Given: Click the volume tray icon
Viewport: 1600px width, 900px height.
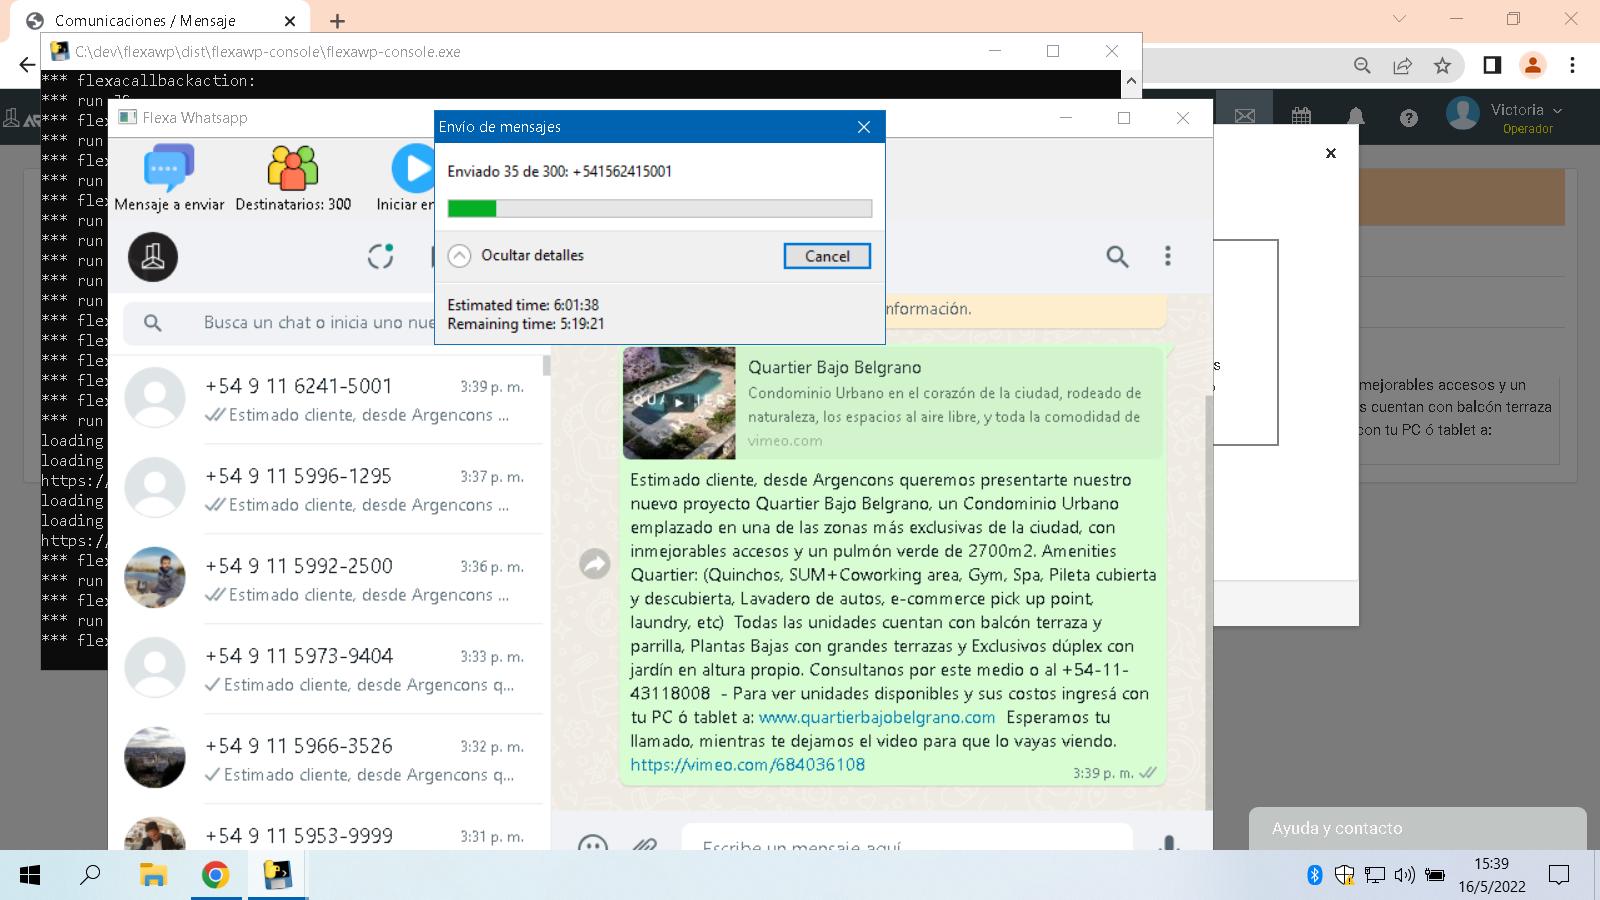Looking at the screenshot, I should [1404, 875].
